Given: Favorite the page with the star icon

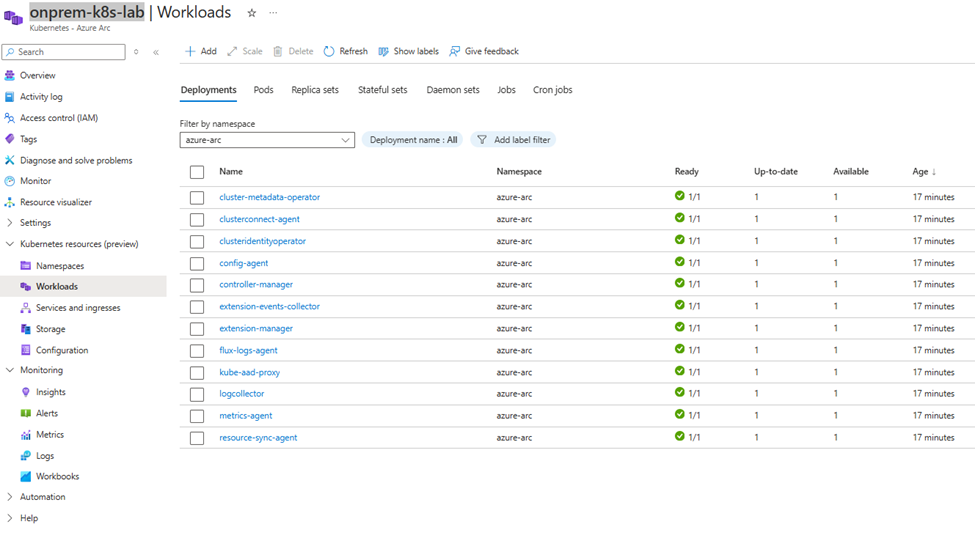Looking at the screenshot, I should [252, 12].
